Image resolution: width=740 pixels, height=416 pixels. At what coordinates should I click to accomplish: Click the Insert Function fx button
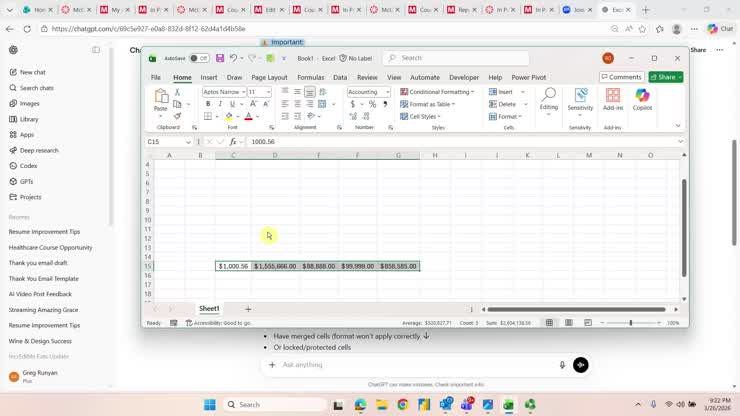pos(233,142)
